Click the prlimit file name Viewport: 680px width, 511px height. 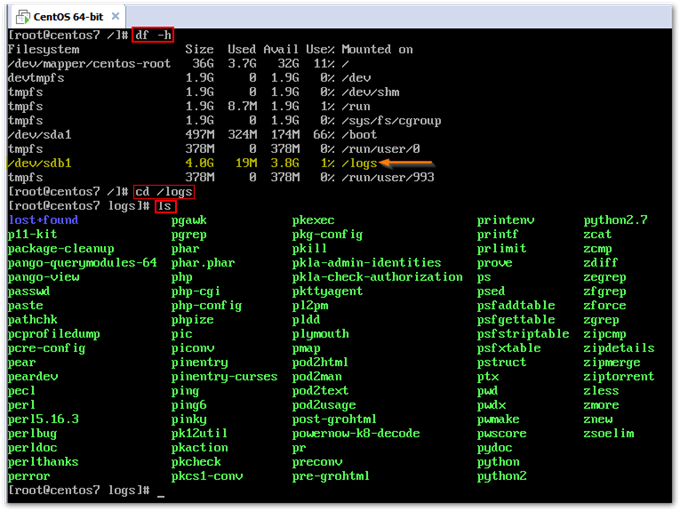pyautogui.click(x=502, y=249)
